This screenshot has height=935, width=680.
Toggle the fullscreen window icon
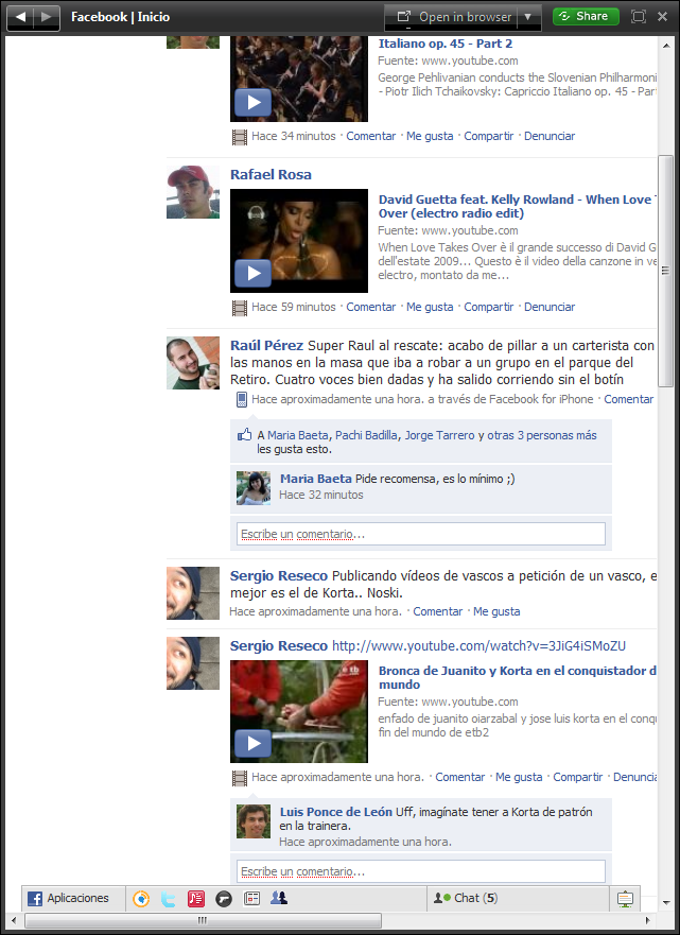(638, 17)
